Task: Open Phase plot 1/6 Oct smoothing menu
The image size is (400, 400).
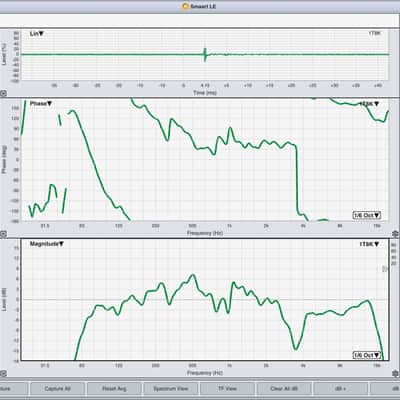Action: tap(367, 215)
